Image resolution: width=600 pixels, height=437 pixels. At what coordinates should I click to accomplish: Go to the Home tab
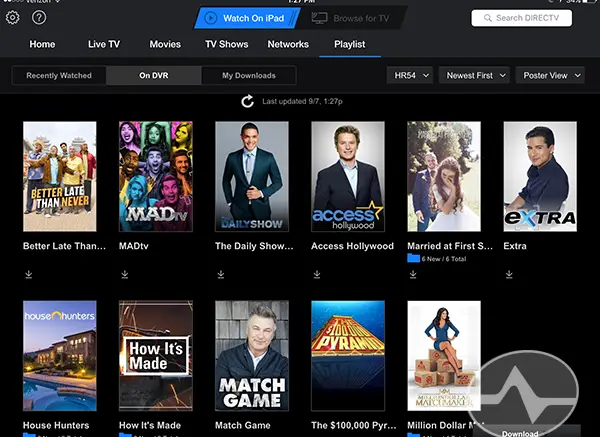[42, 44]
